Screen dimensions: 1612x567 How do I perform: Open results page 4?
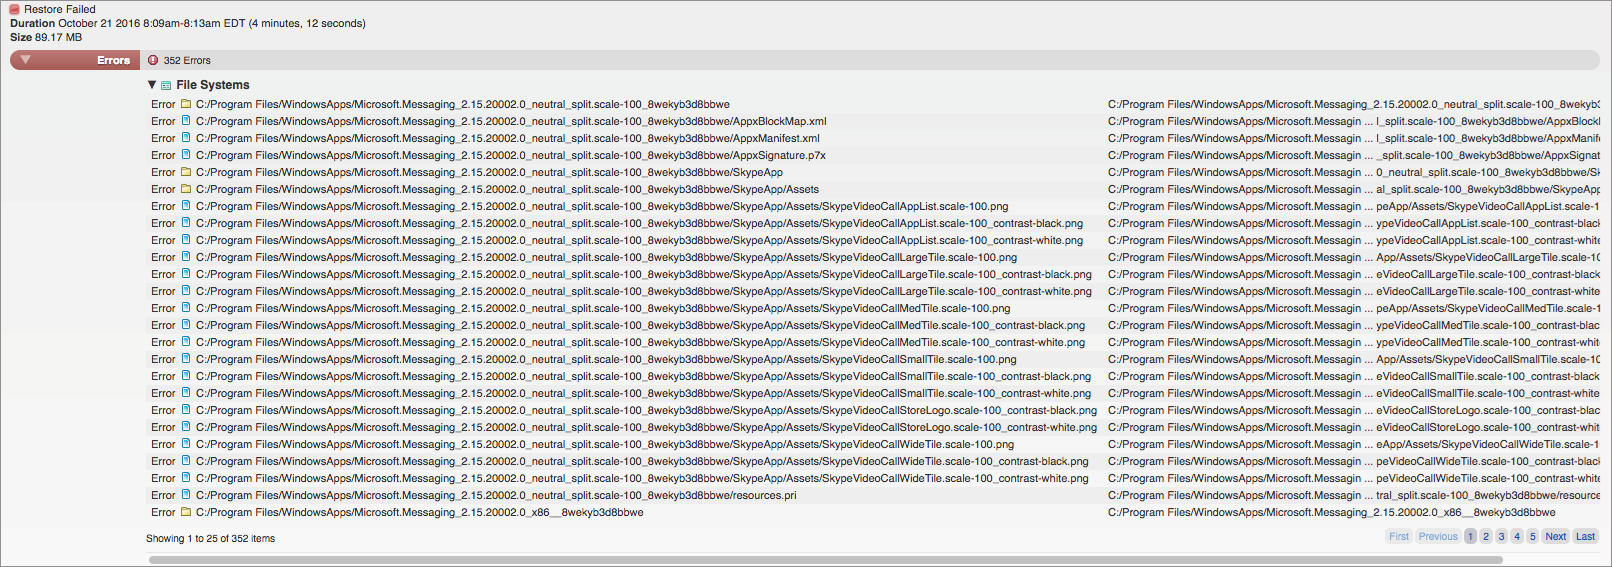click(1517, 536)
